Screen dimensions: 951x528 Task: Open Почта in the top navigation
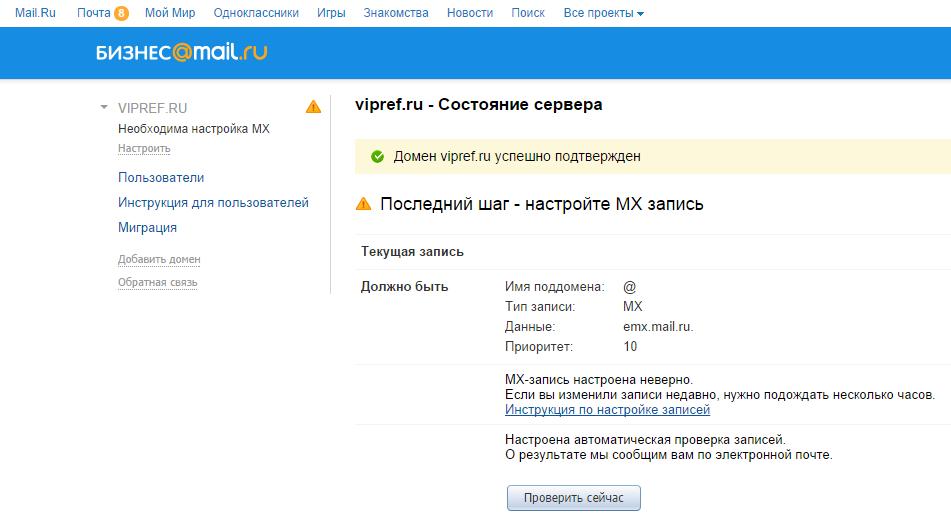coord(93,13)
